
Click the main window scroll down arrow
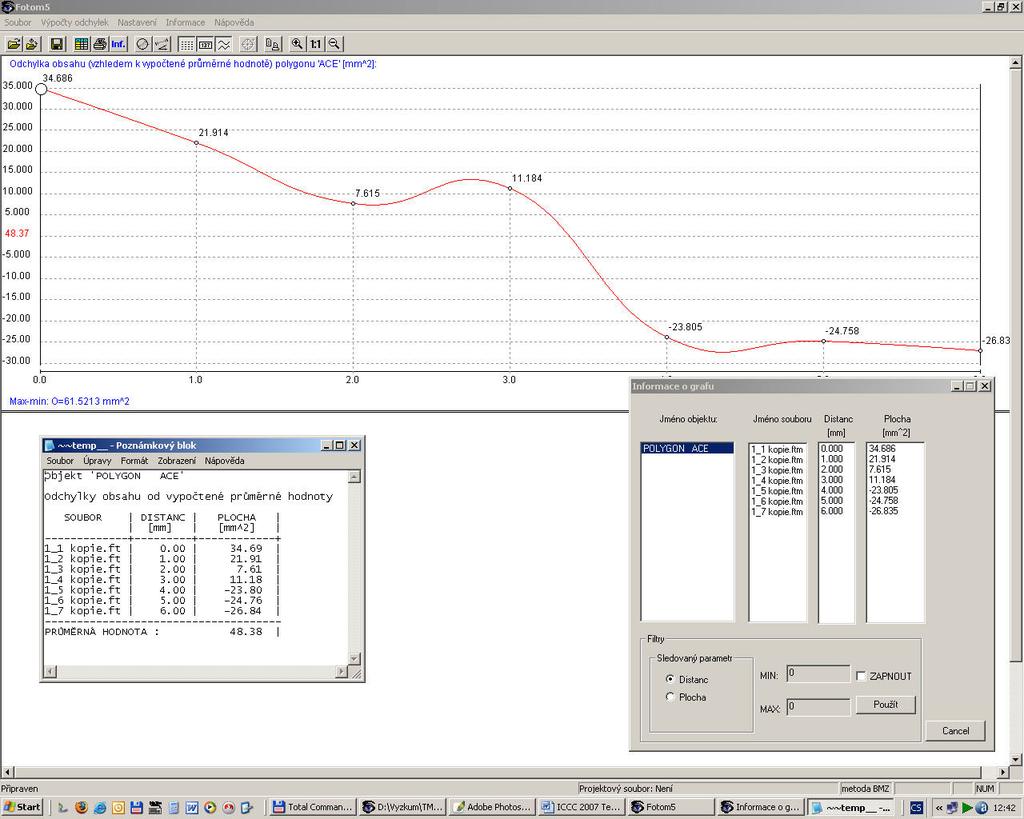coord(1016,759)
